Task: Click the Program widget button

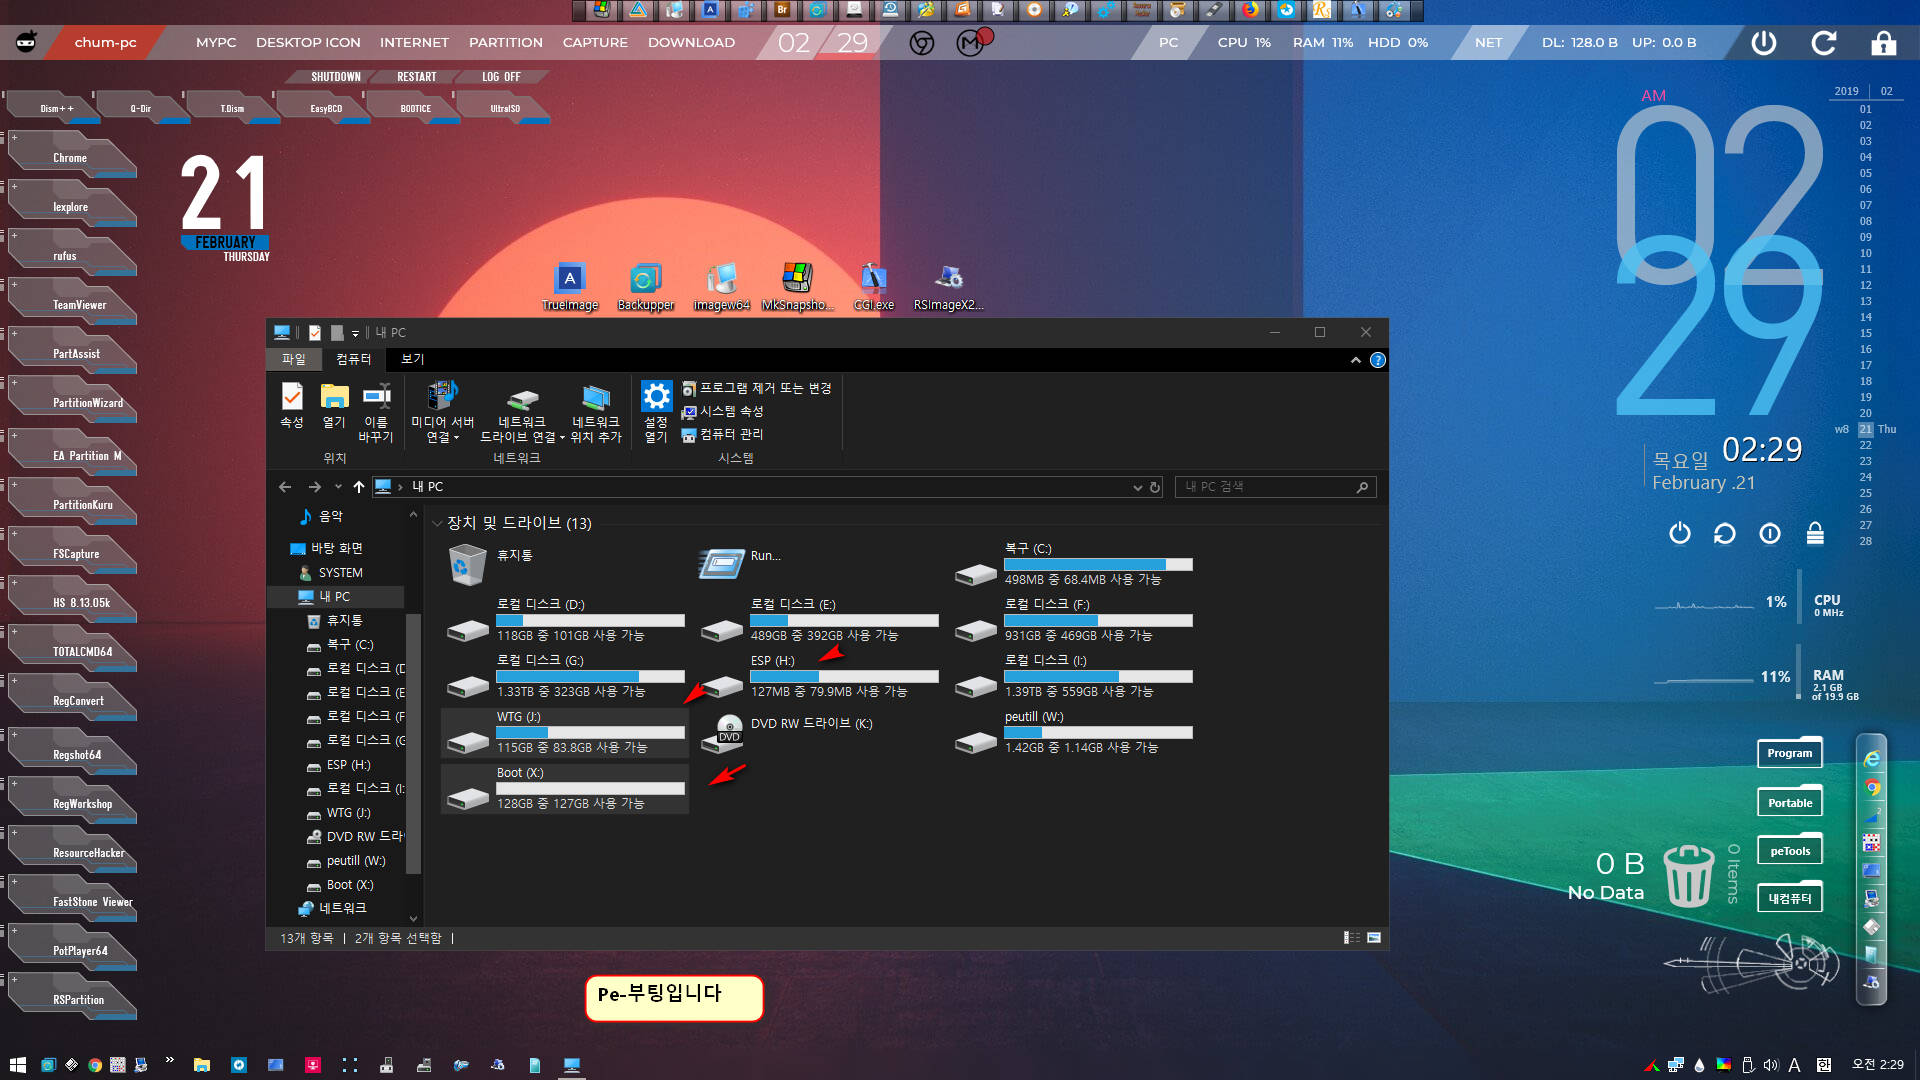Action: (x=1789, y=753)
